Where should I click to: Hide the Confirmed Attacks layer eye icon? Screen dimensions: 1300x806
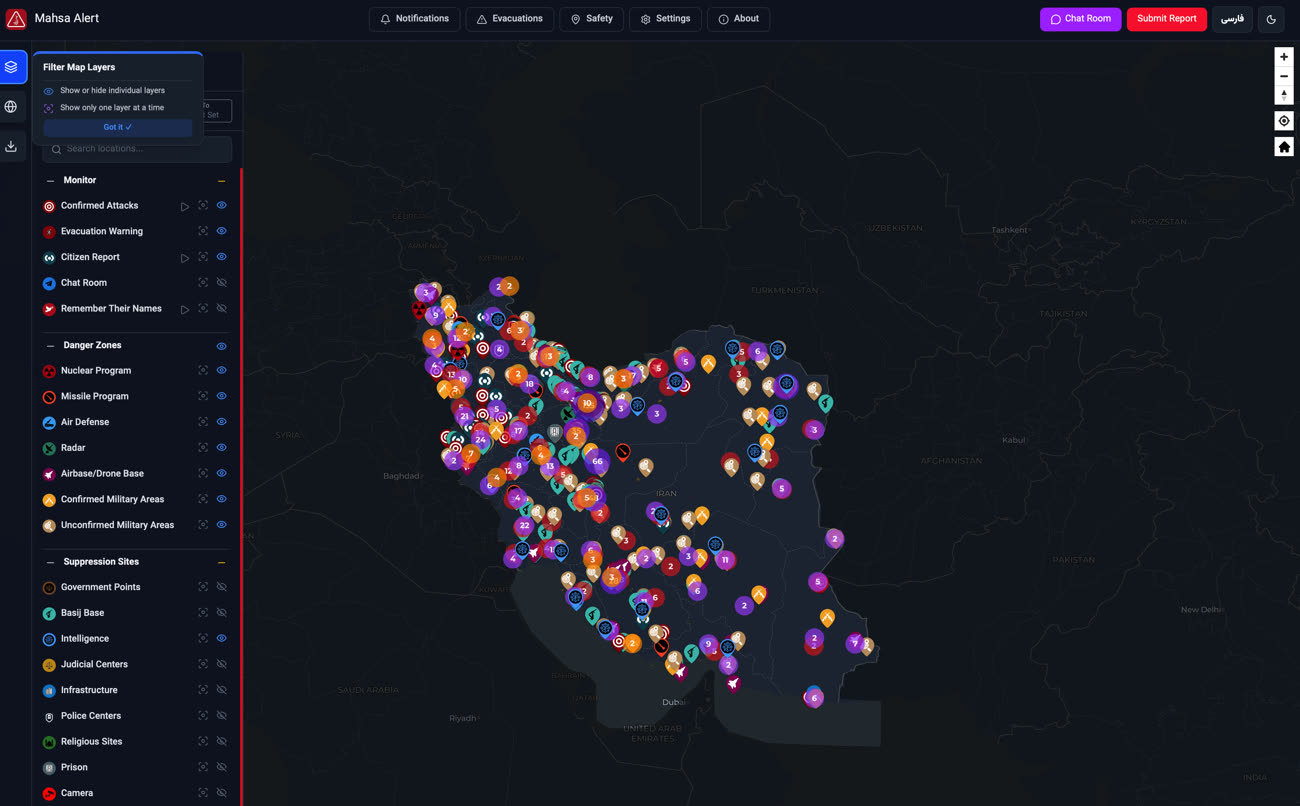click(222, 206)
